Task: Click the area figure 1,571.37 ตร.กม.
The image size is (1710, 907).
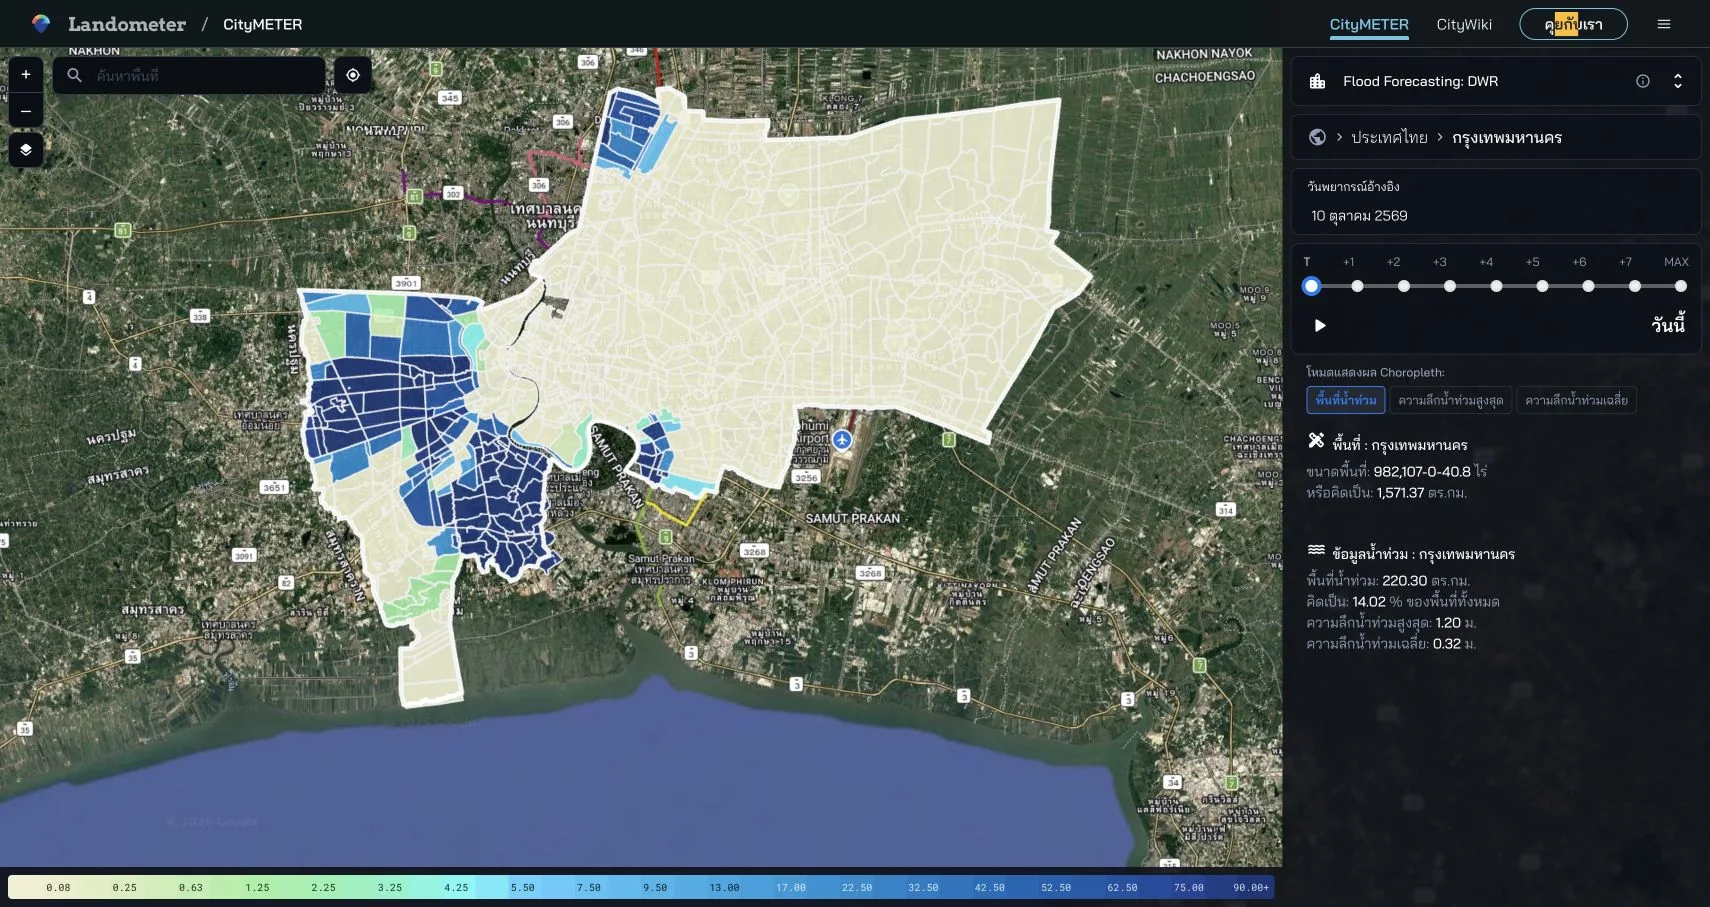Action: 1421,493
